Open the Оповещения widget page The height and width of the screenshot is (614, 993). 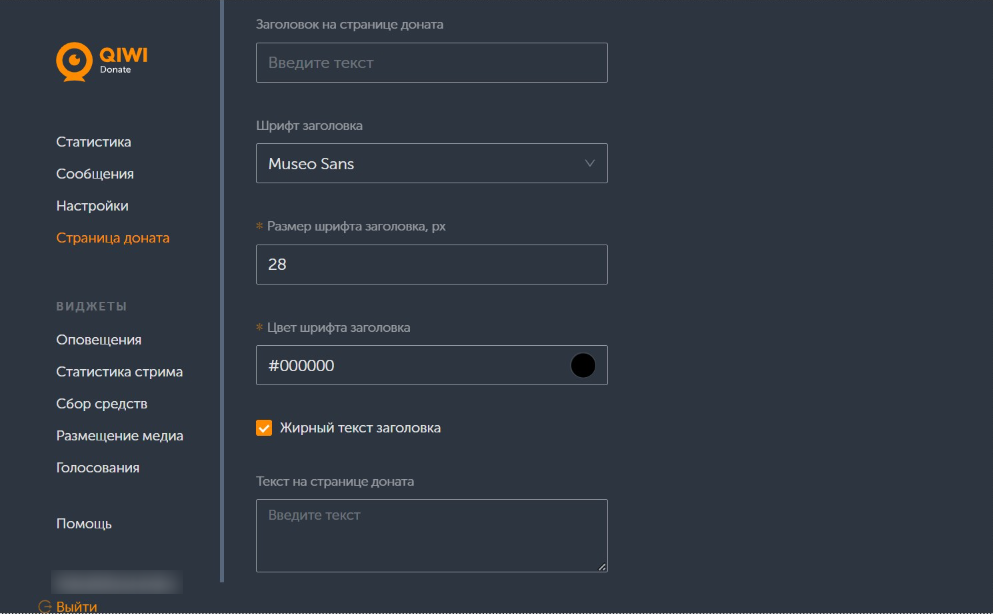pyautogui.click(x=99, y=340)
